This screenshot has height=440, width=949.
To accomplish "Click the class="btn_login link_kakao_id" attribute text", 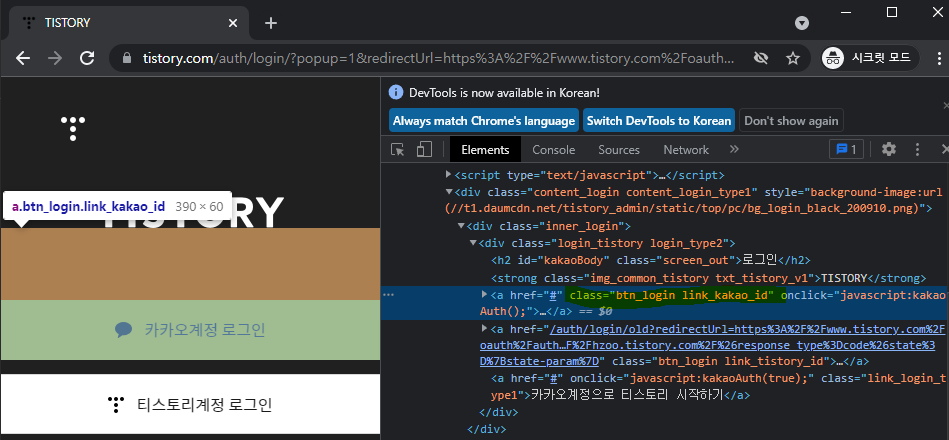I will pyautogui.click(x=672, y=295).
